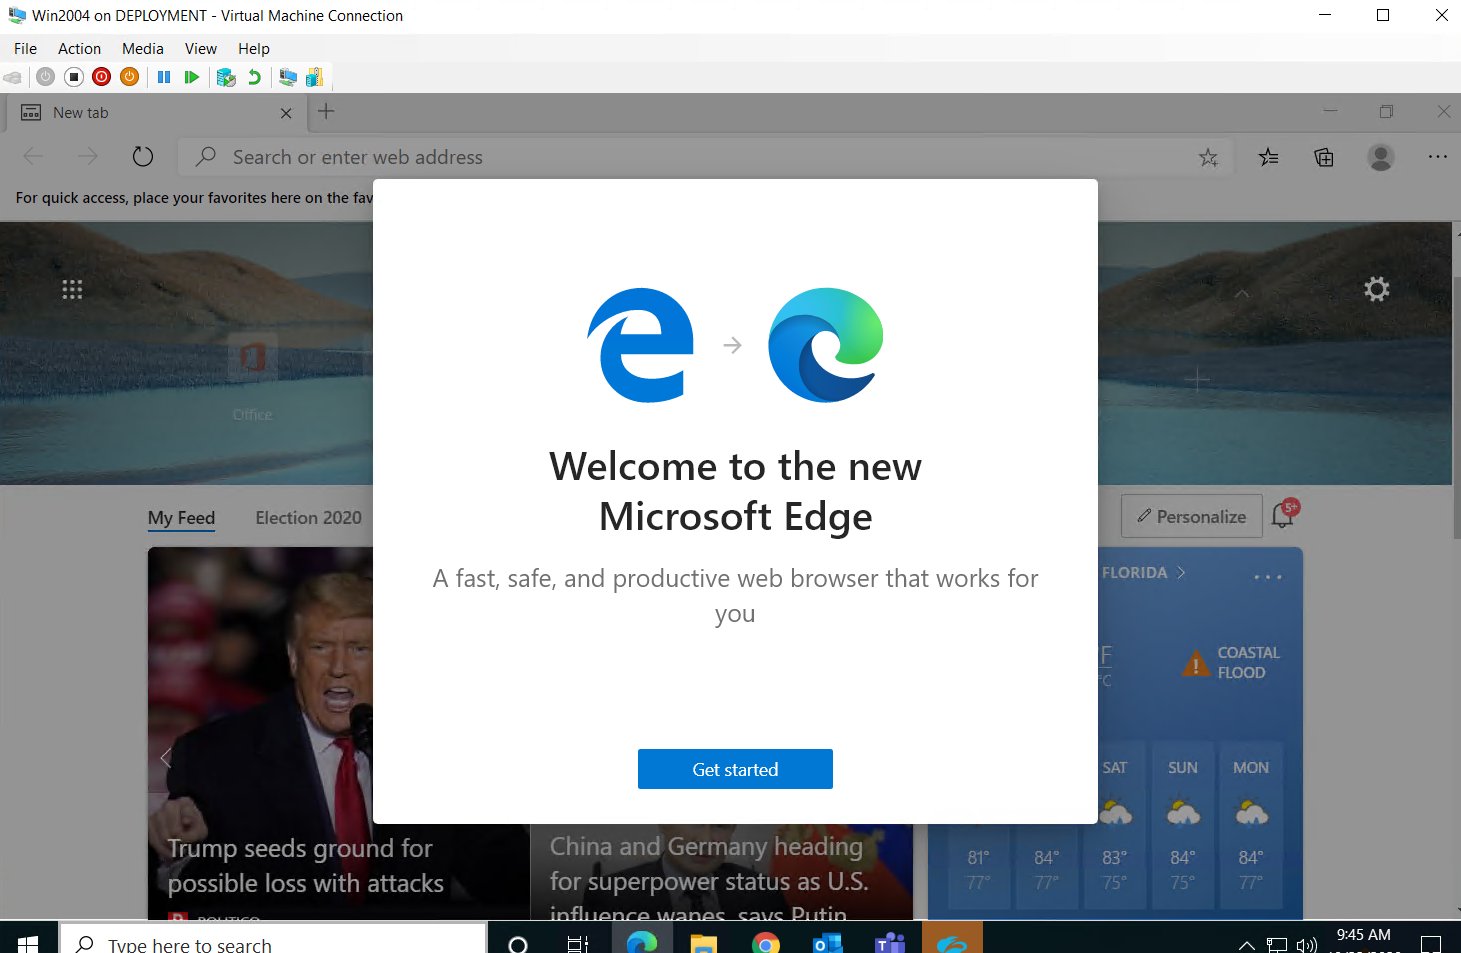The image size is (1461, 953).
Task: Select the MON forecast day
Action: 1251,827
